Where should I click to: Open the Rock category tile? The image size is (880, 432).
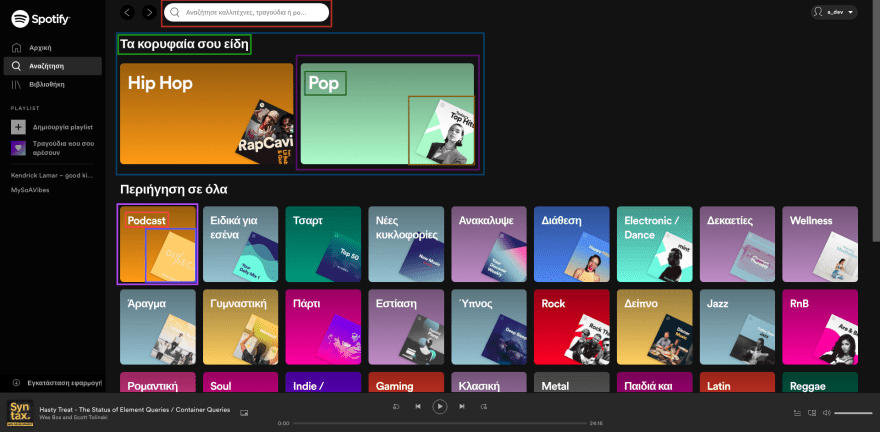[x=572, y=327]
